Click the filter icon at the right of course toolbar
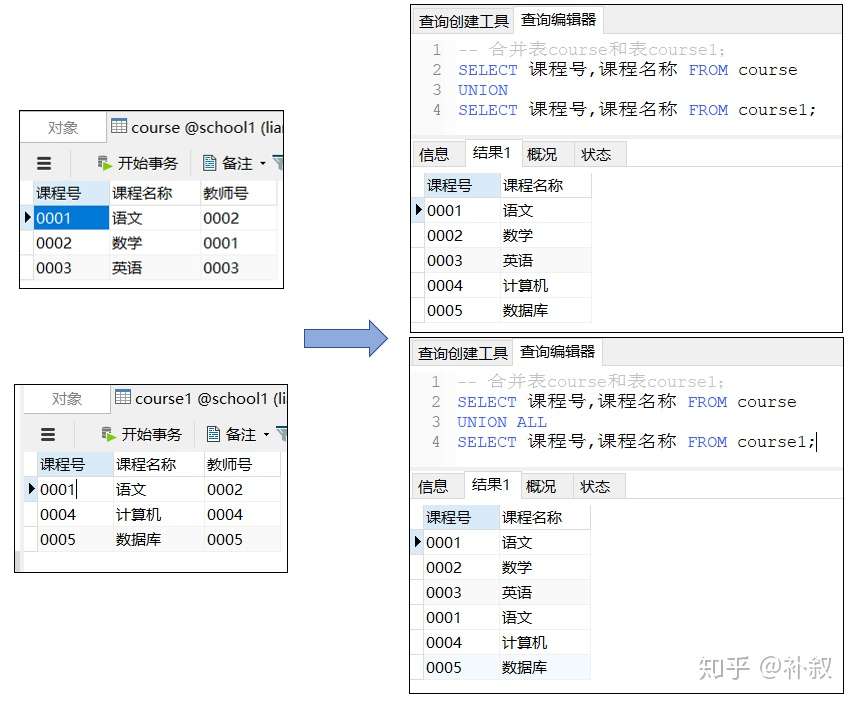 [x=279, y=160]
